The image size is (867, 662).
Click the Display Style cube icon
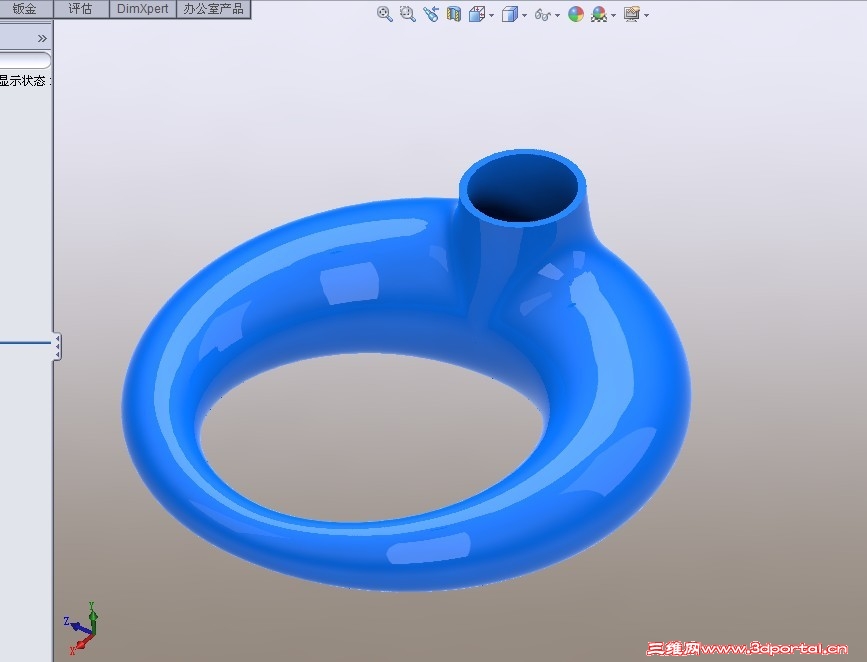pyautogui.click(x=510, y=14)
